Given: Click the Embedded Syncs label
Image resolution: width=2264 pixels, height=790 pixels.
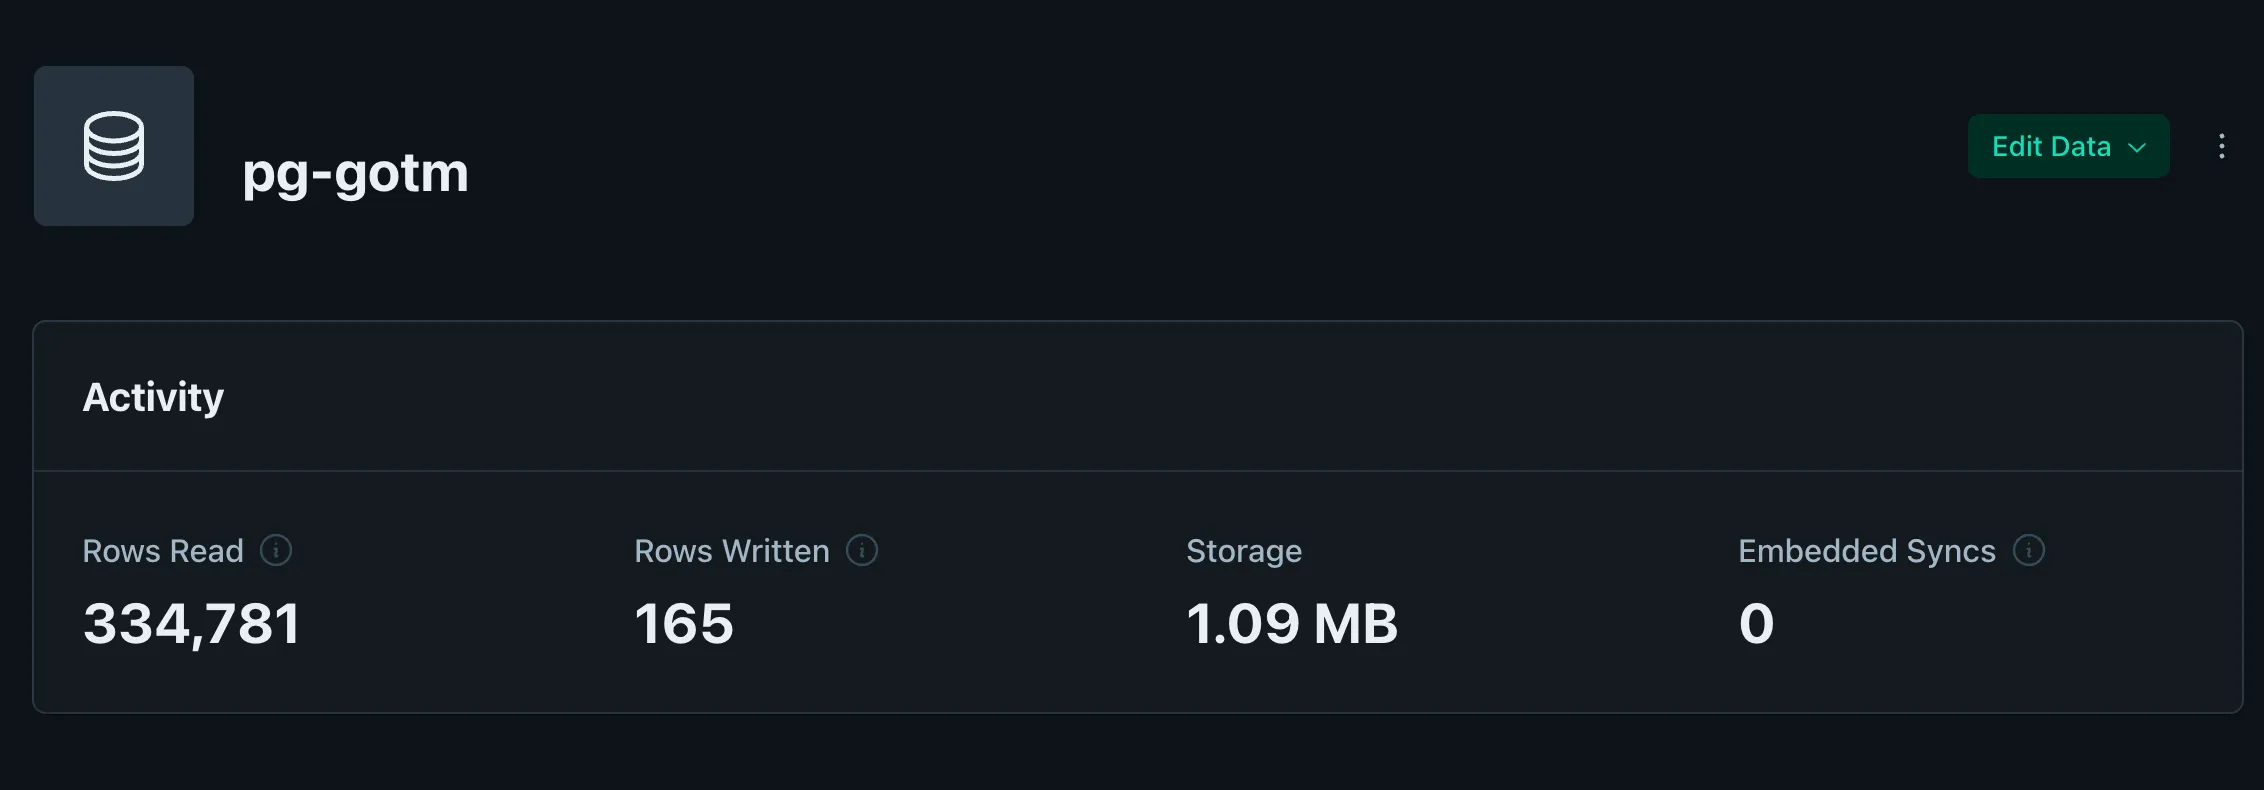Looking at the screenshot, I should pyautogui.click(x=1866, y=551).
